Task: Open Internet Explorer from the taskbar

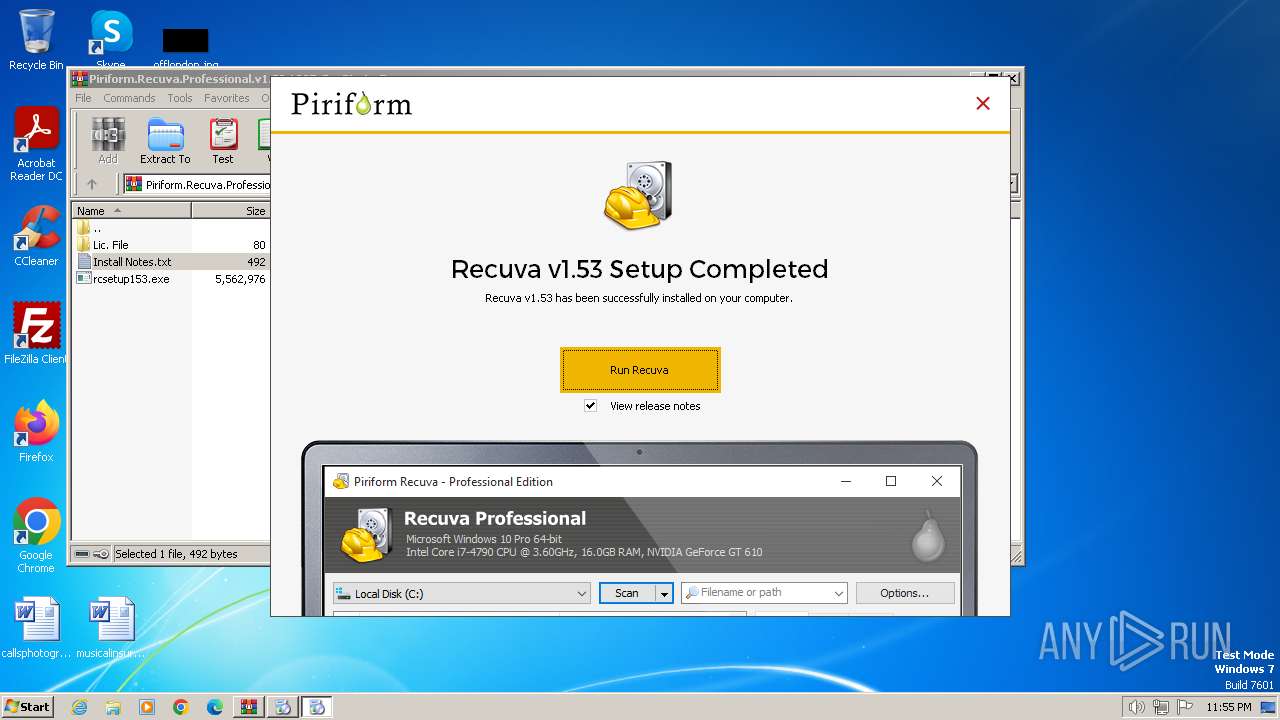Action: [x=79, y=707]
